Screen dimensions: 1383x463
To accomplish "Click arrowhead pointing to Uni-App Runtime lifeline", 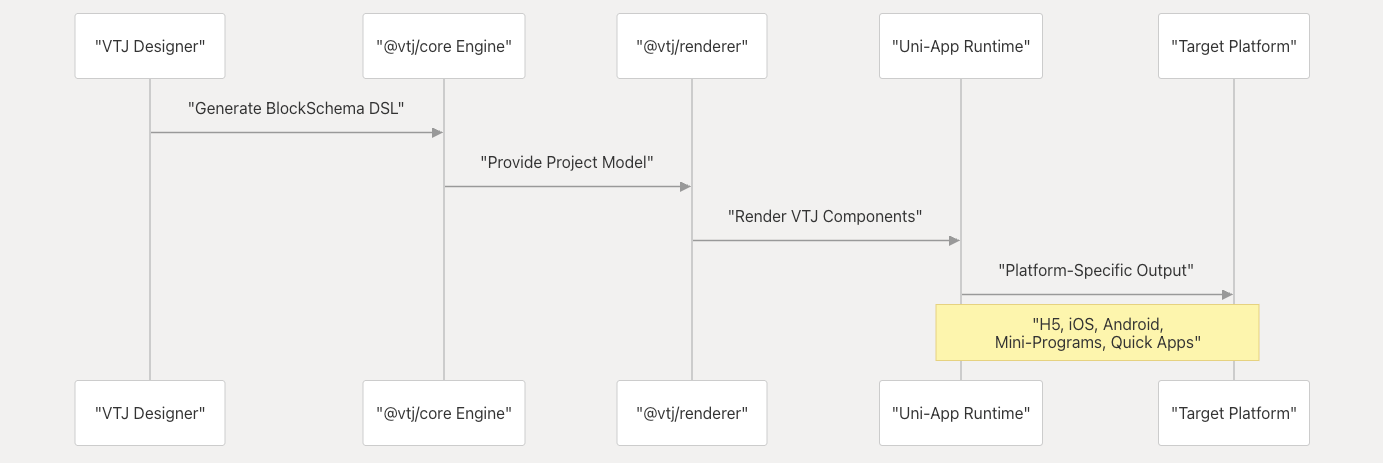I will click(954, 240).
